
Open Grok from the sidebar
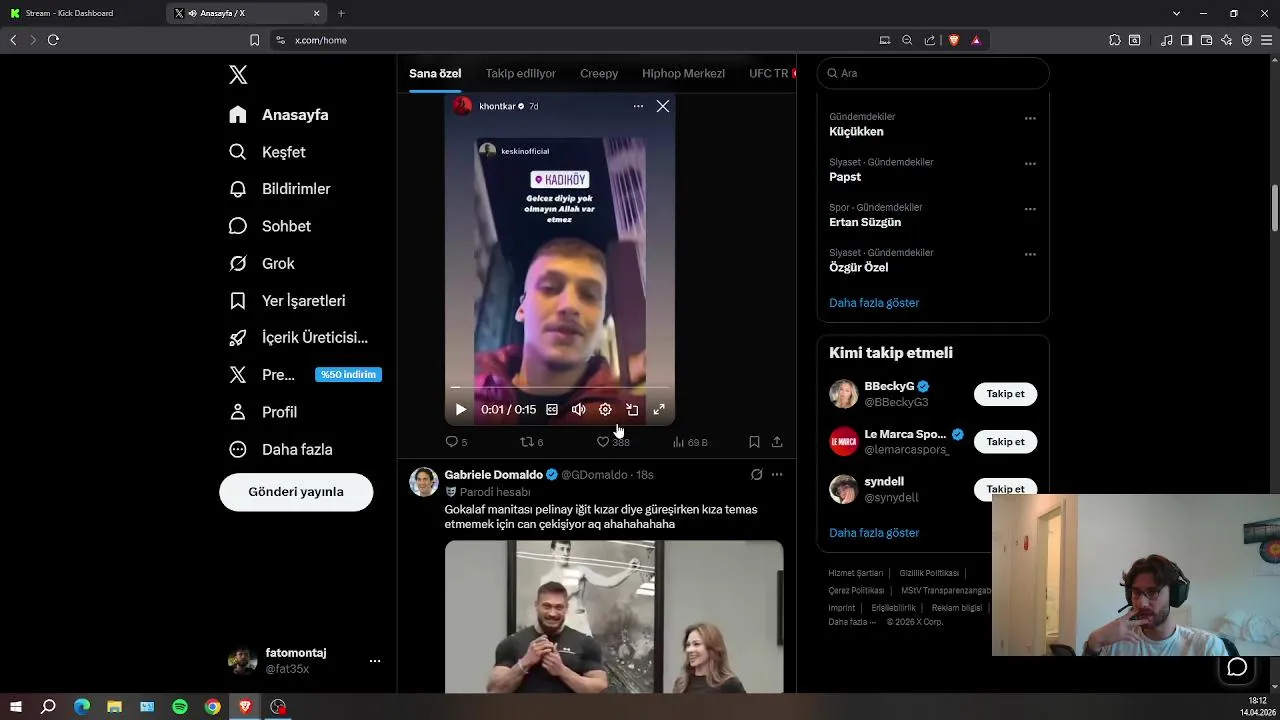262,263
